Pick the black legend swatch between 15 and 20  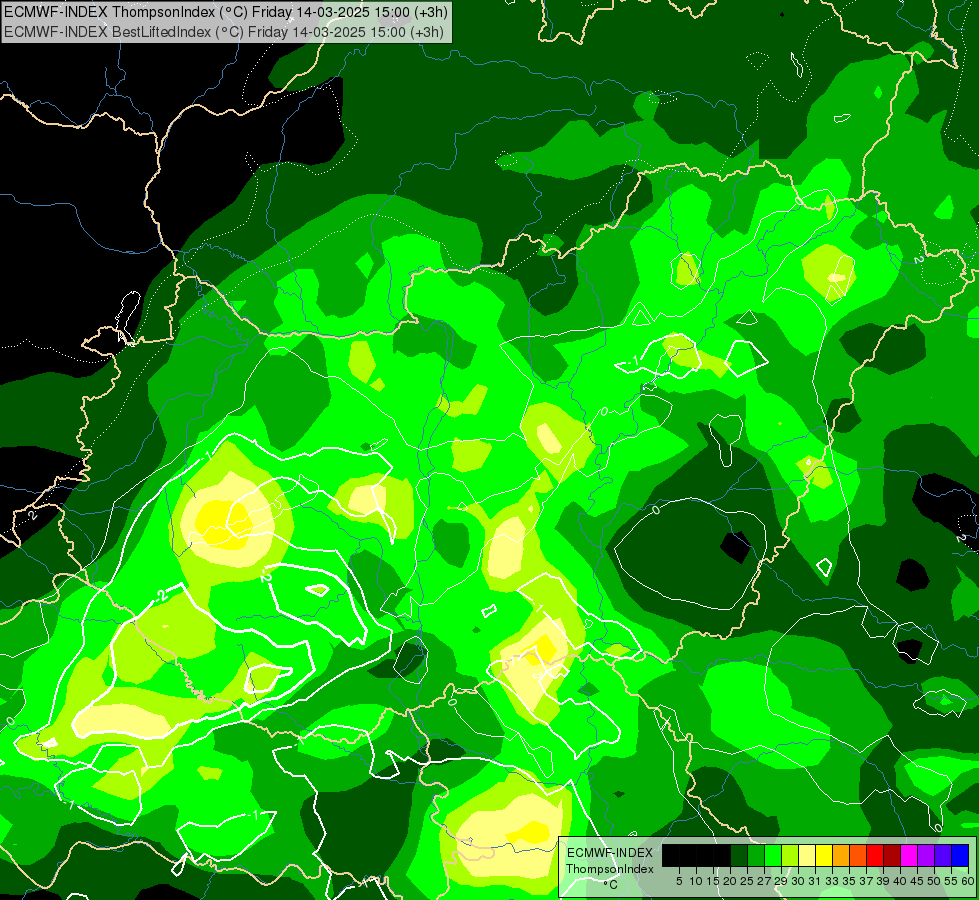722,856
